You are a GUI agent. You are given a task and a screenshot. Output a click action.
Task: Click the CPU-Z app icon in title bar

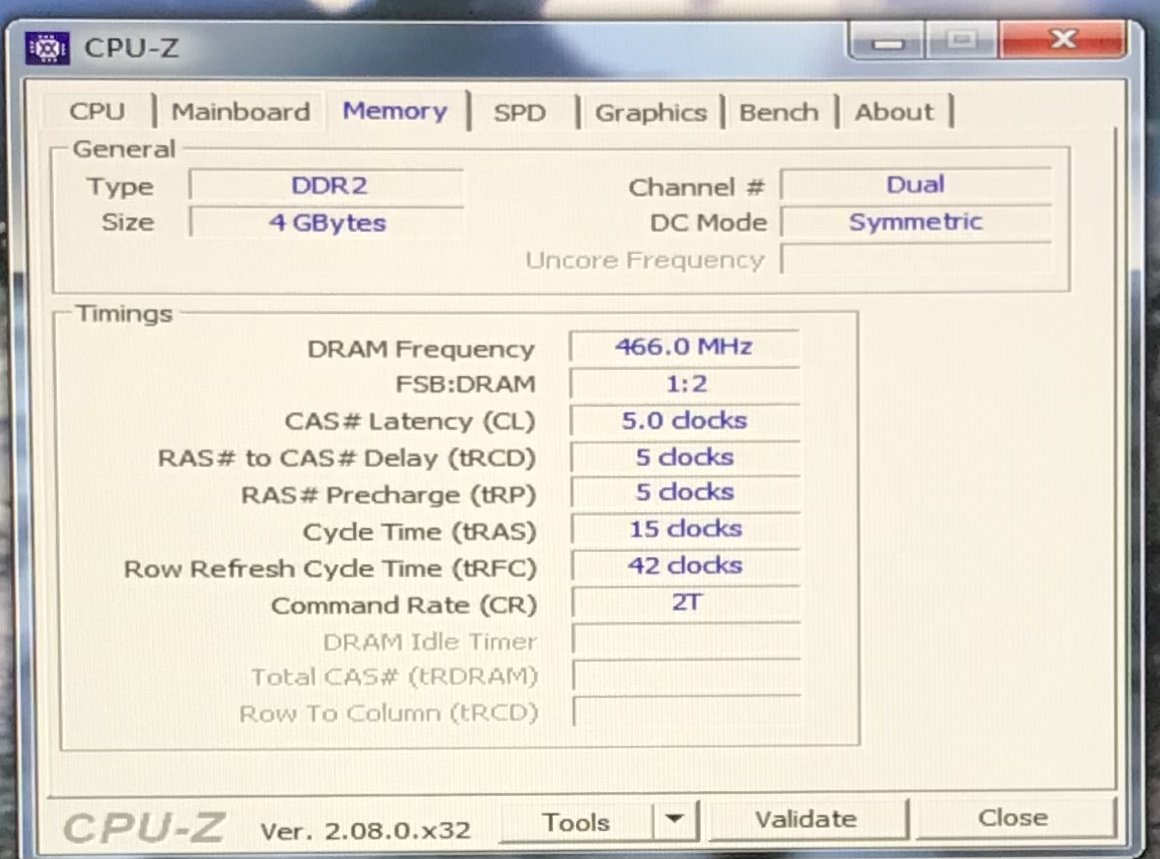46,47
